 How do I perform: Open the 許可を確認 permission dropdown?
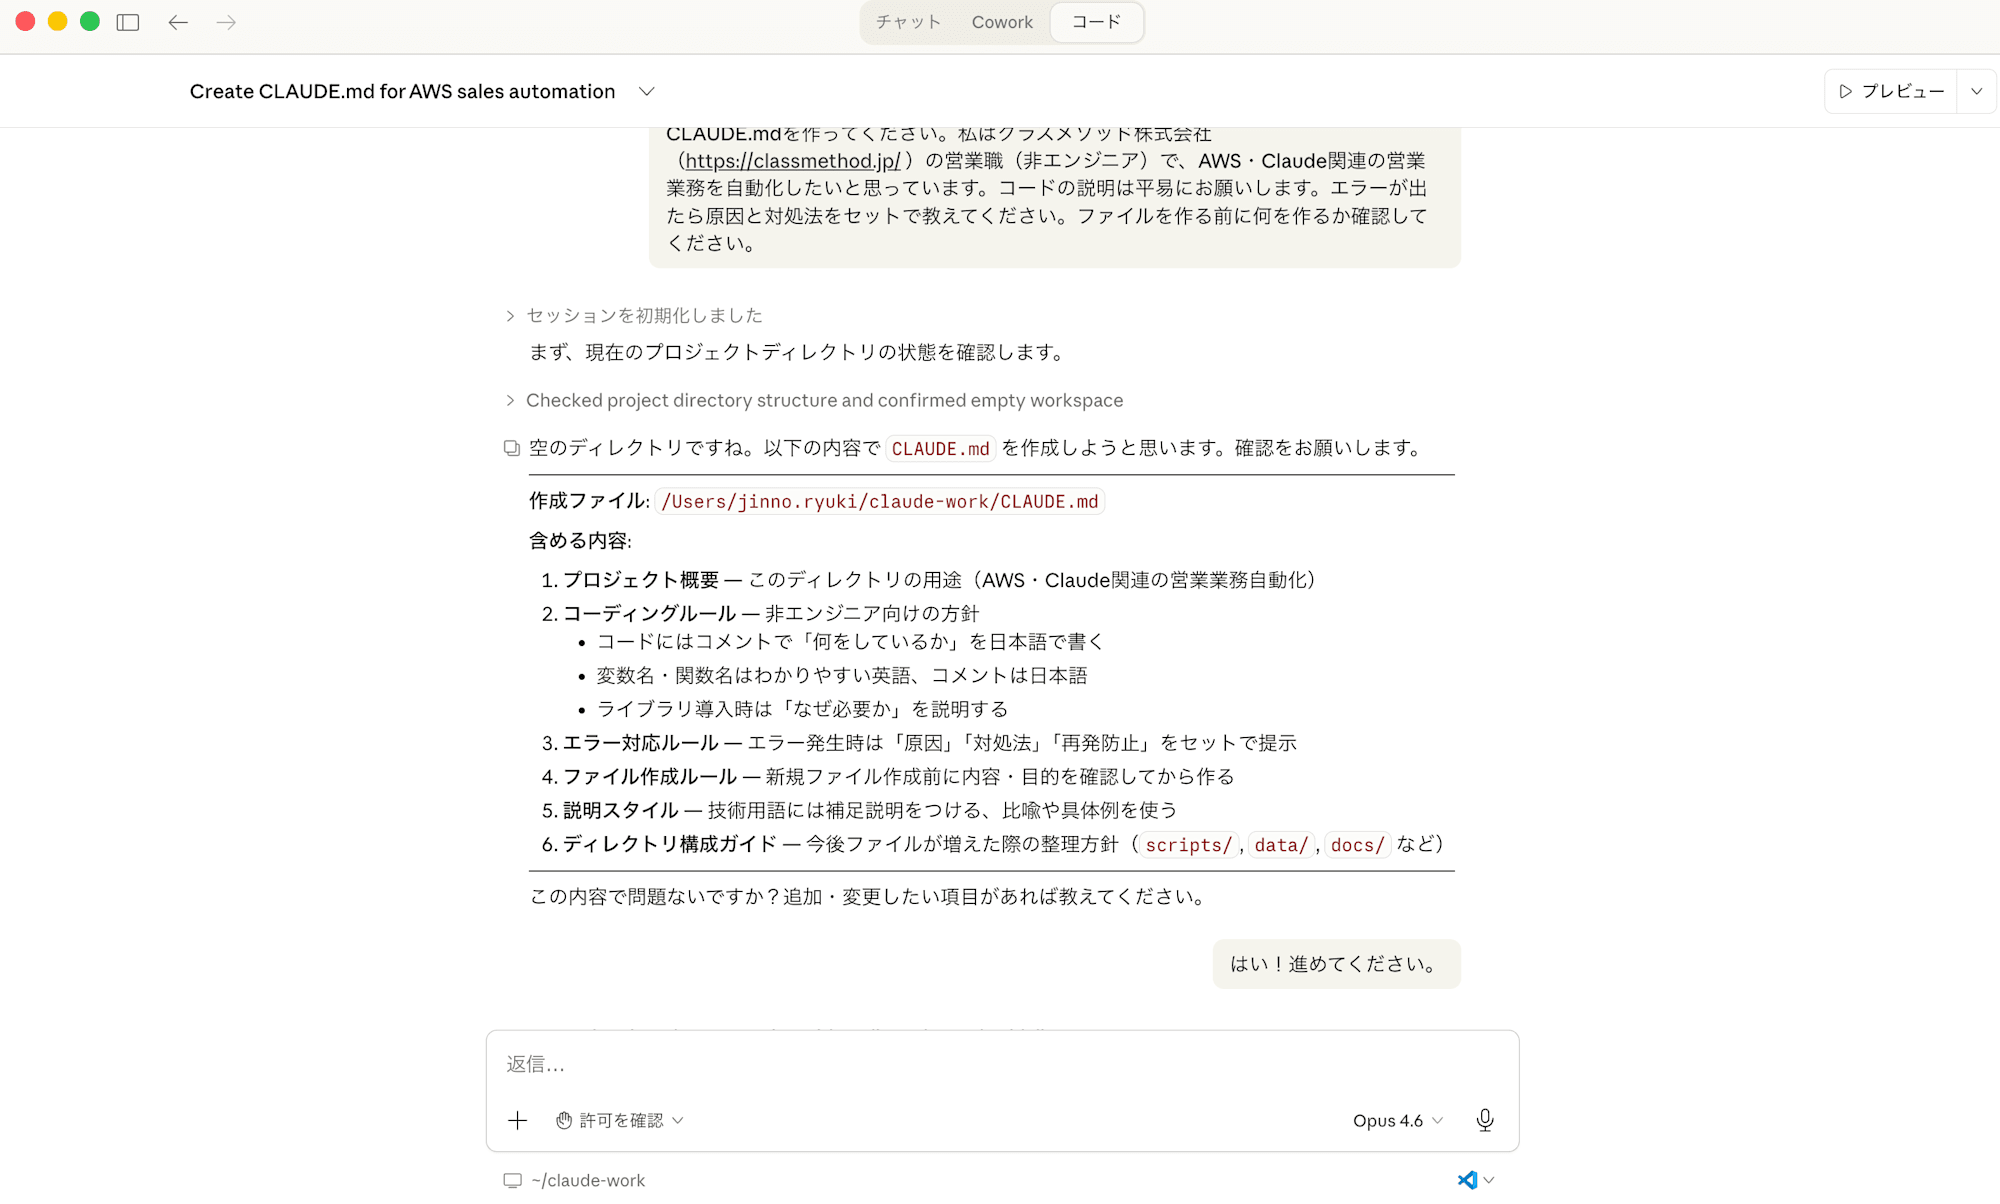618,1120
